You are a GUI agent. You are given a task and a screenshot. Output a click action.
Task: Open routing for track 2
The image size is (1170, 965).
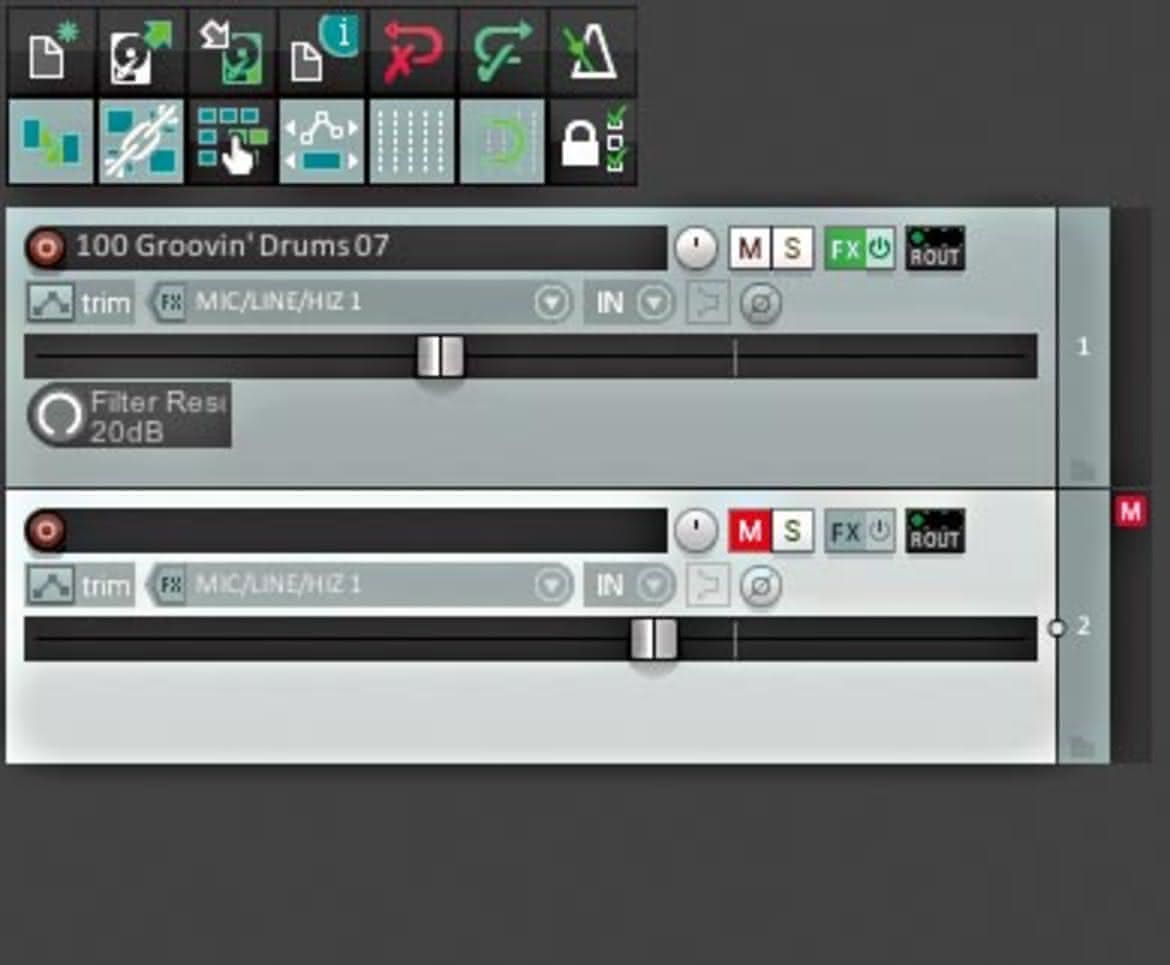[935, 531]
